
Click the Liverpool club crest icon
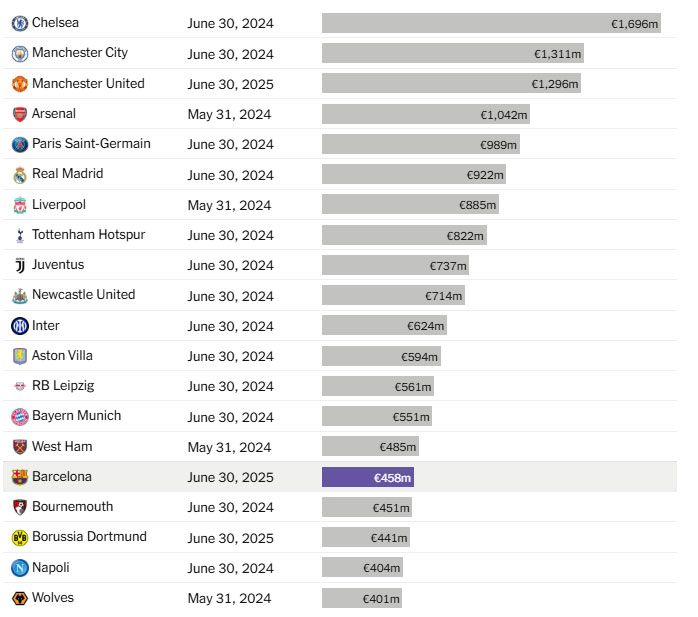pyautogui.click(x=20, y=205)
